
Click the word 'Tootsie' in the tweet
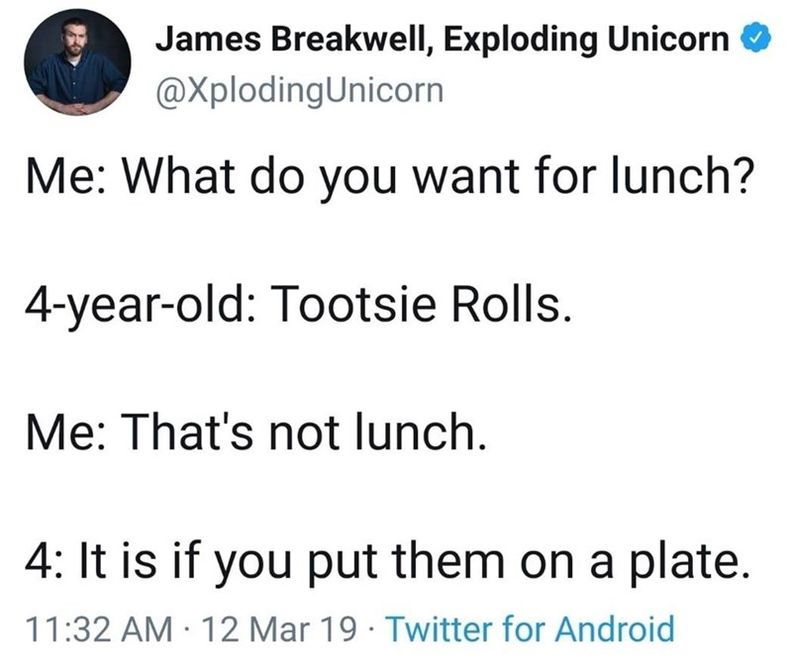pyautogui.click(x=354, y=305)
